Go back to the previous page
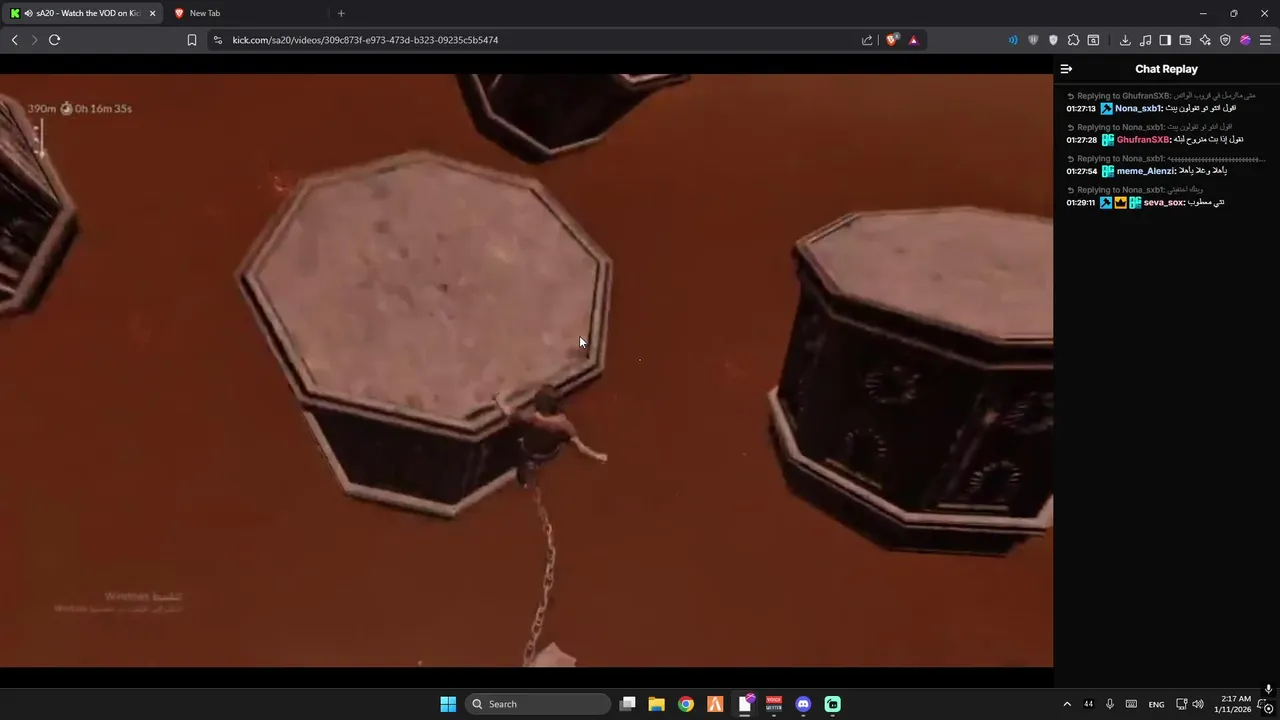Screen dimensions: 1280x720 click(x=14, y=40)
